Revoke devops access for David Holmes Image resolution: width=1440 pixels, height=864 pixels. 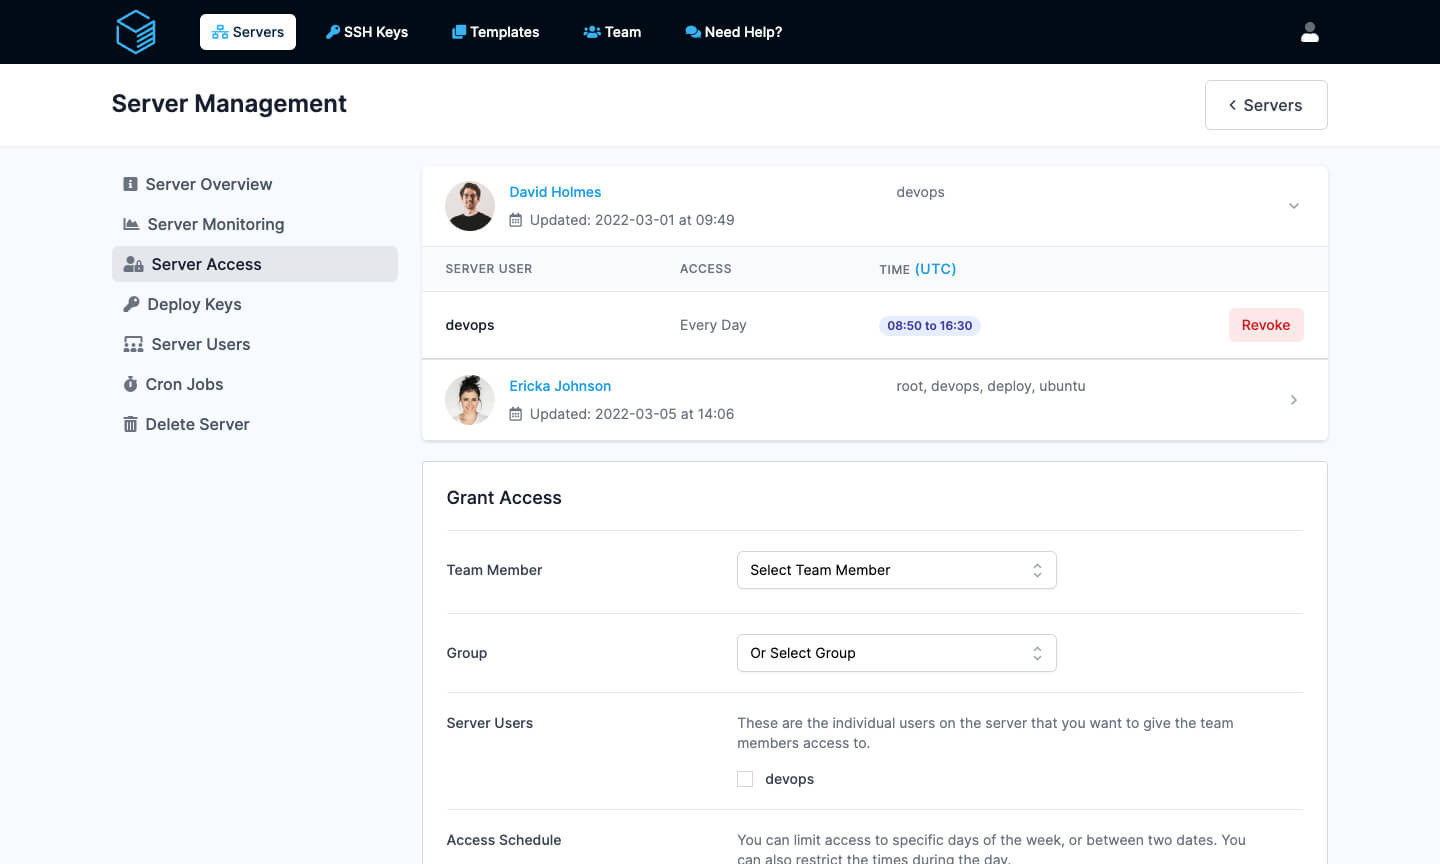tap(1266, 325)
